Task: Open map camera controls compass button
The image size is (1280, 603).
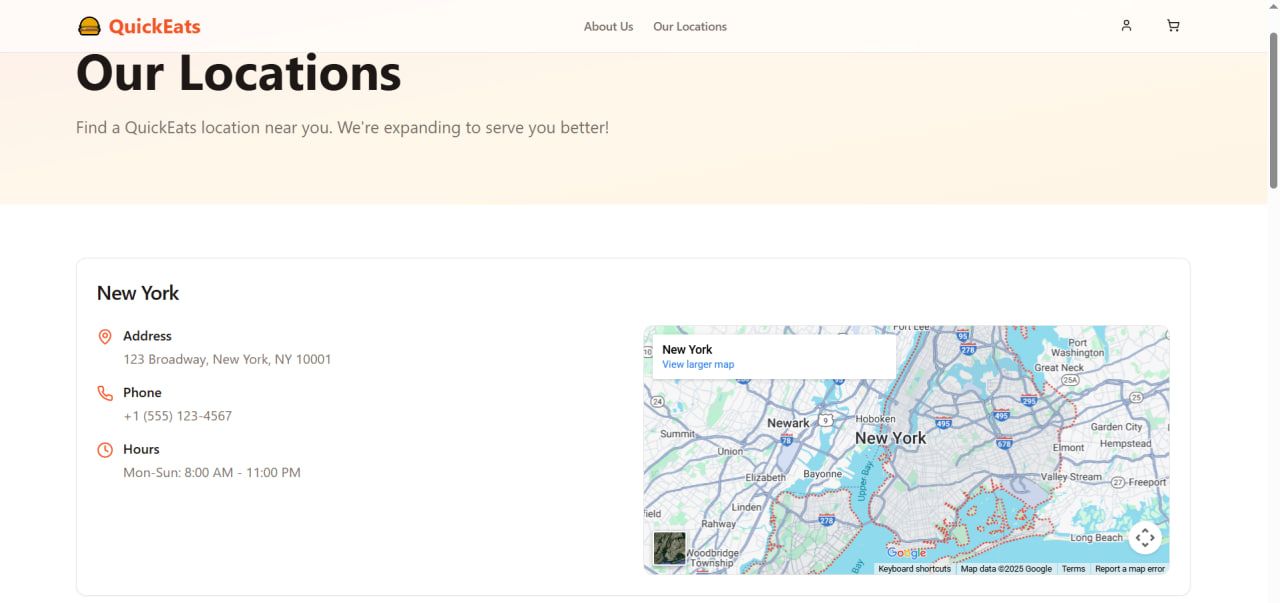Action: coord(1145,538)
